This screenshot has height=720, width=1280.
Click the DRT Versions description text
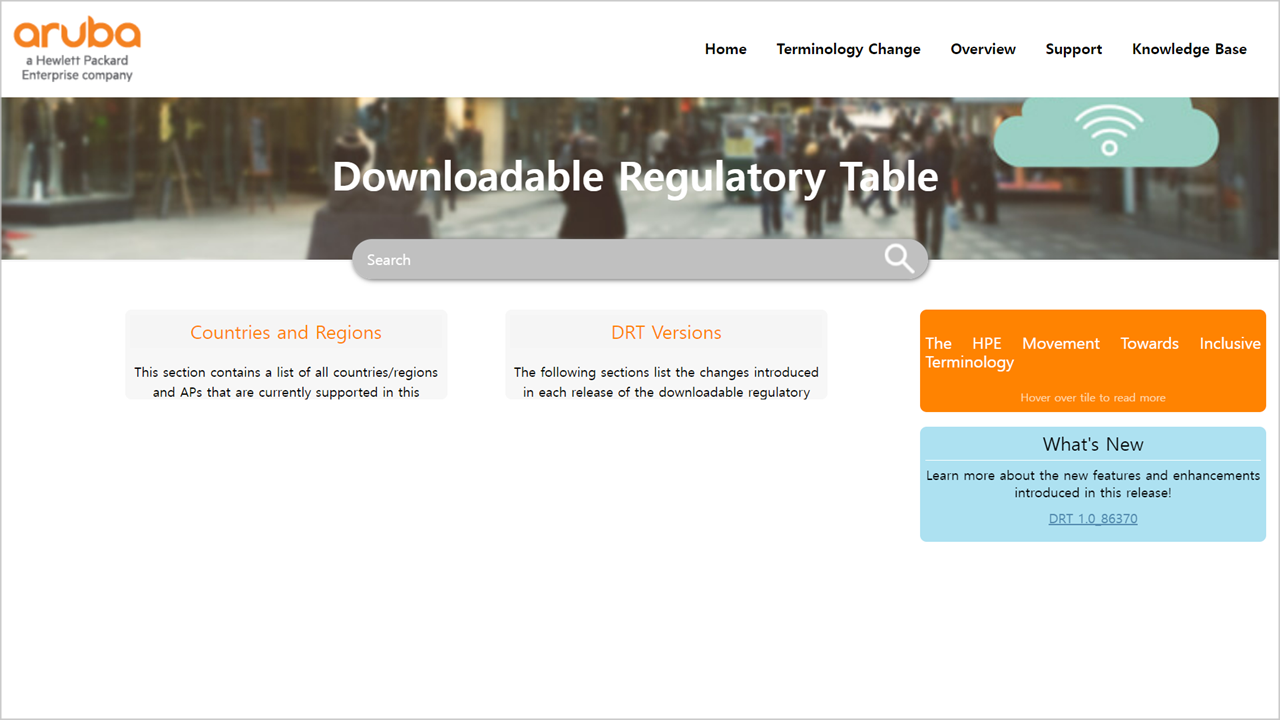666,382
